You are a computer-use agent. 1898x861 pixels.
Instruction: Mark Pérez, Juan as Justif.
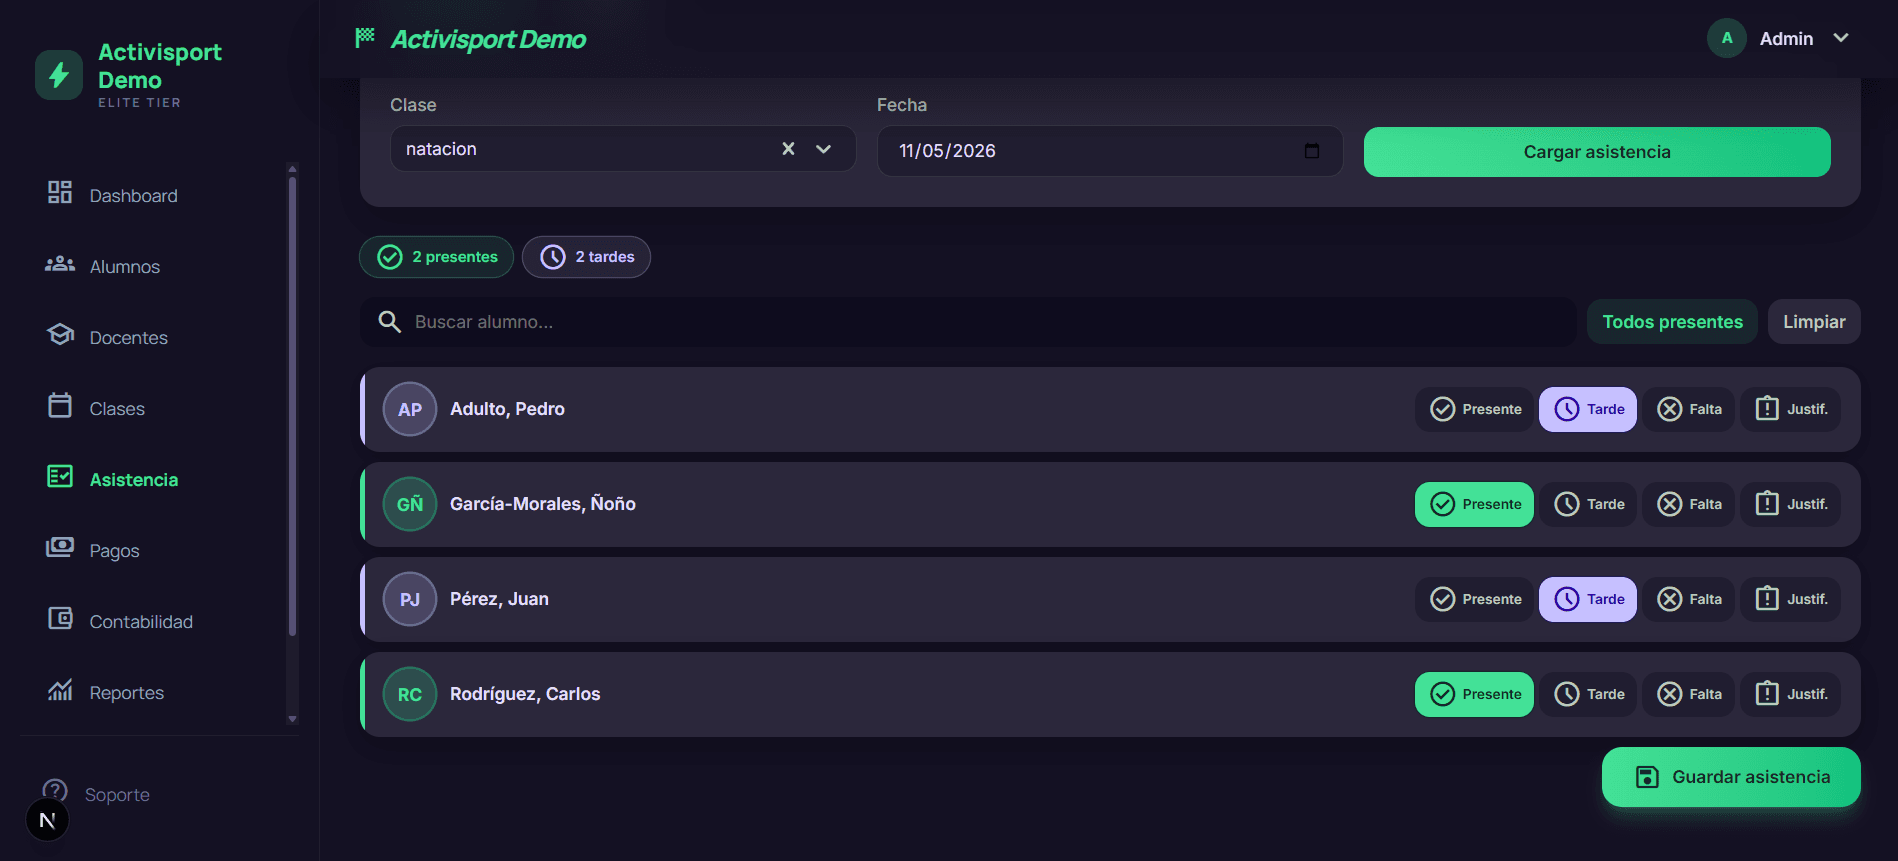click(x=1791, y=599)
